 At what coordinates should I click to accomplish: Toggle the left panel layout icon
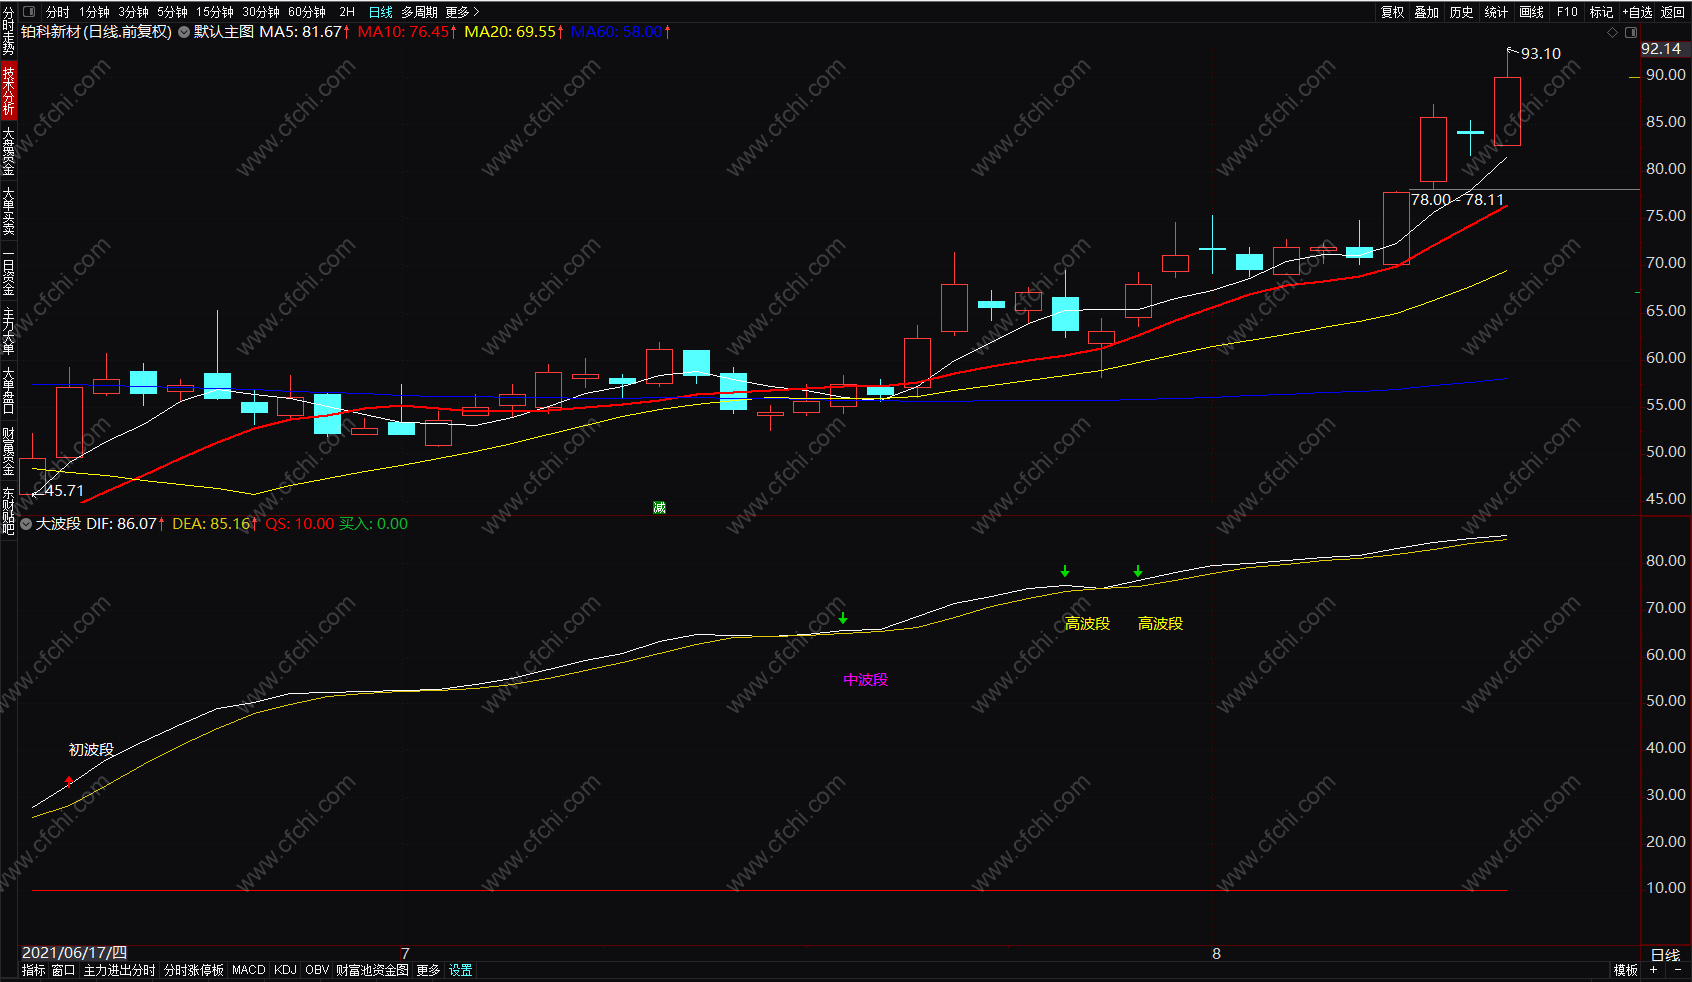[28, 12]
